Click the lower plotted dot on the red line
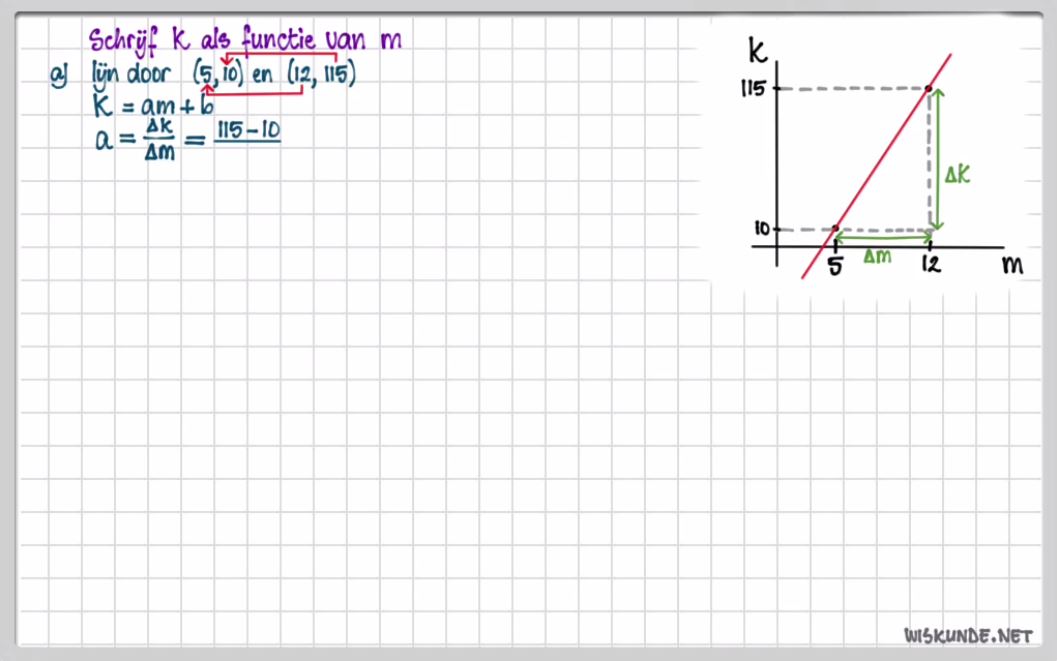Viewport: 1057px width, 661px height. (836, 229)
